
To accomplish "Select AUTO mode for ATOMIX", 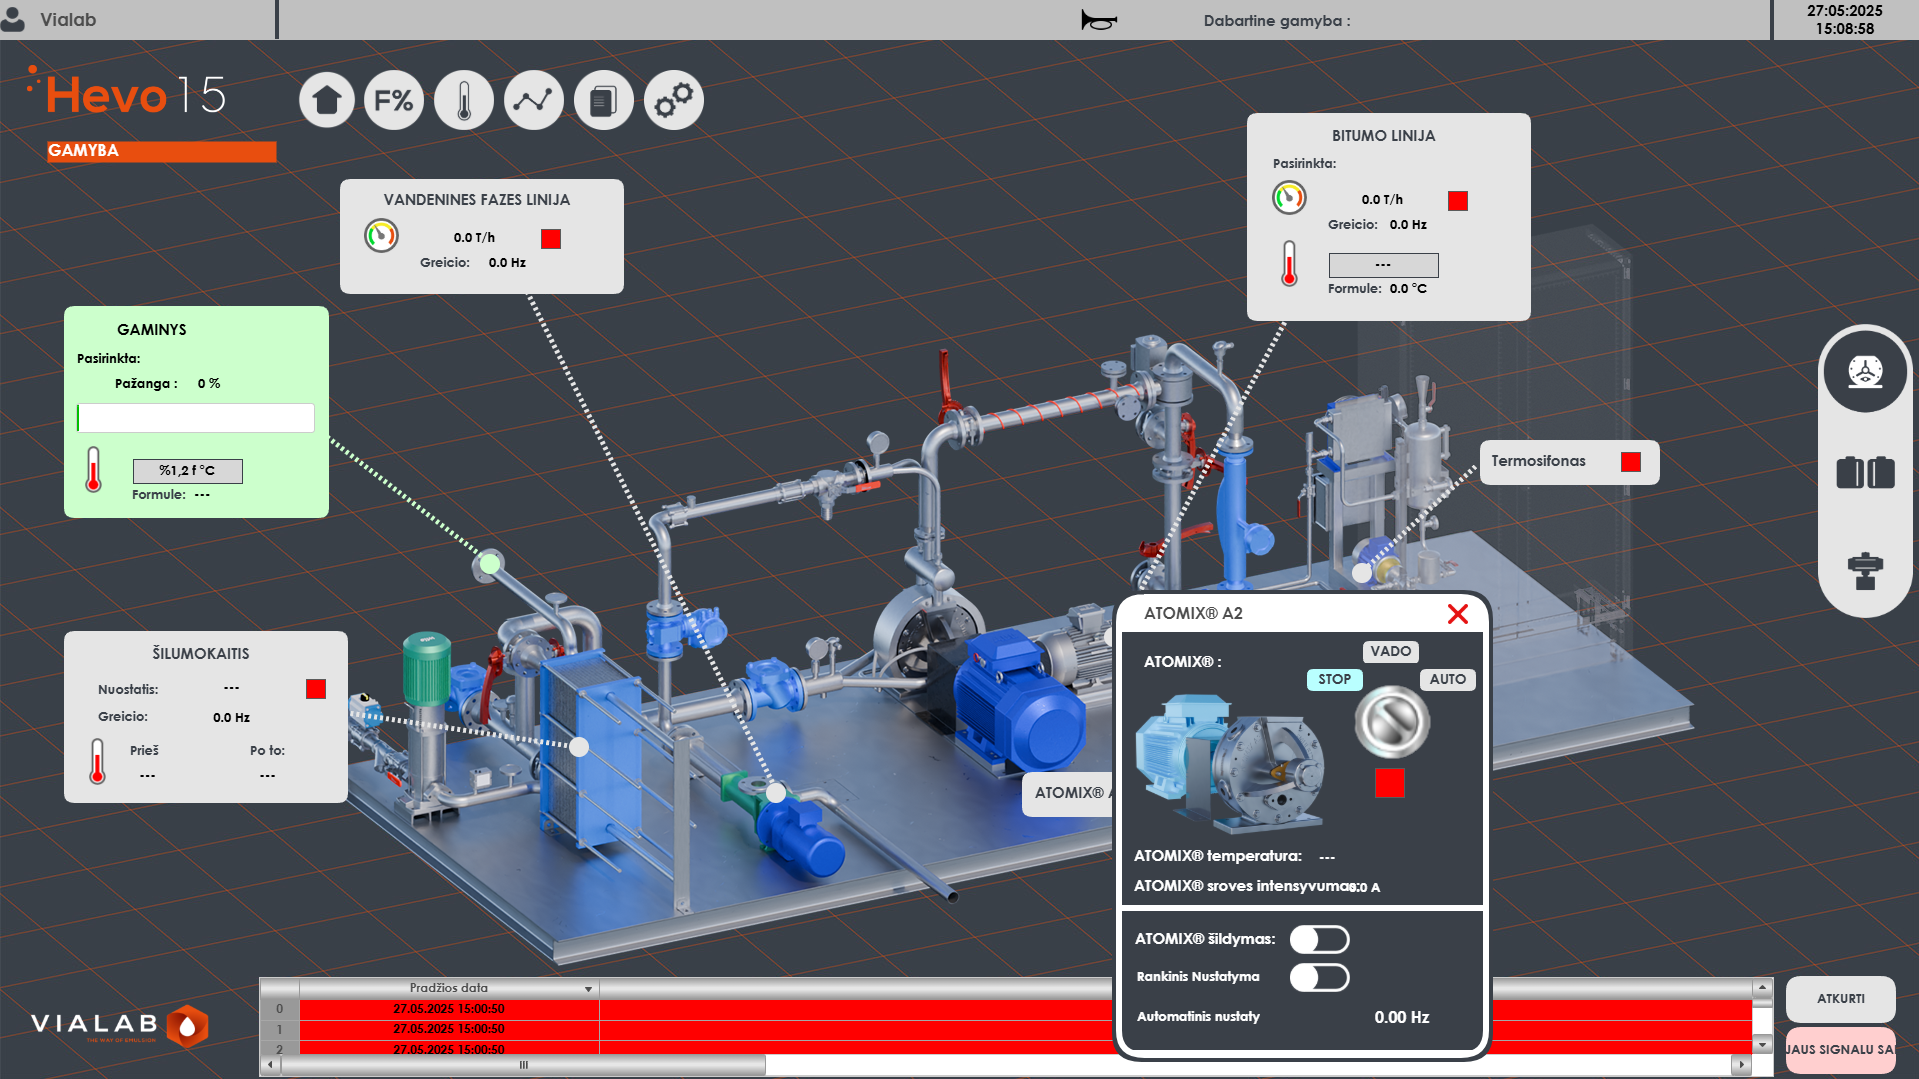I will (x=1447, y=680).
